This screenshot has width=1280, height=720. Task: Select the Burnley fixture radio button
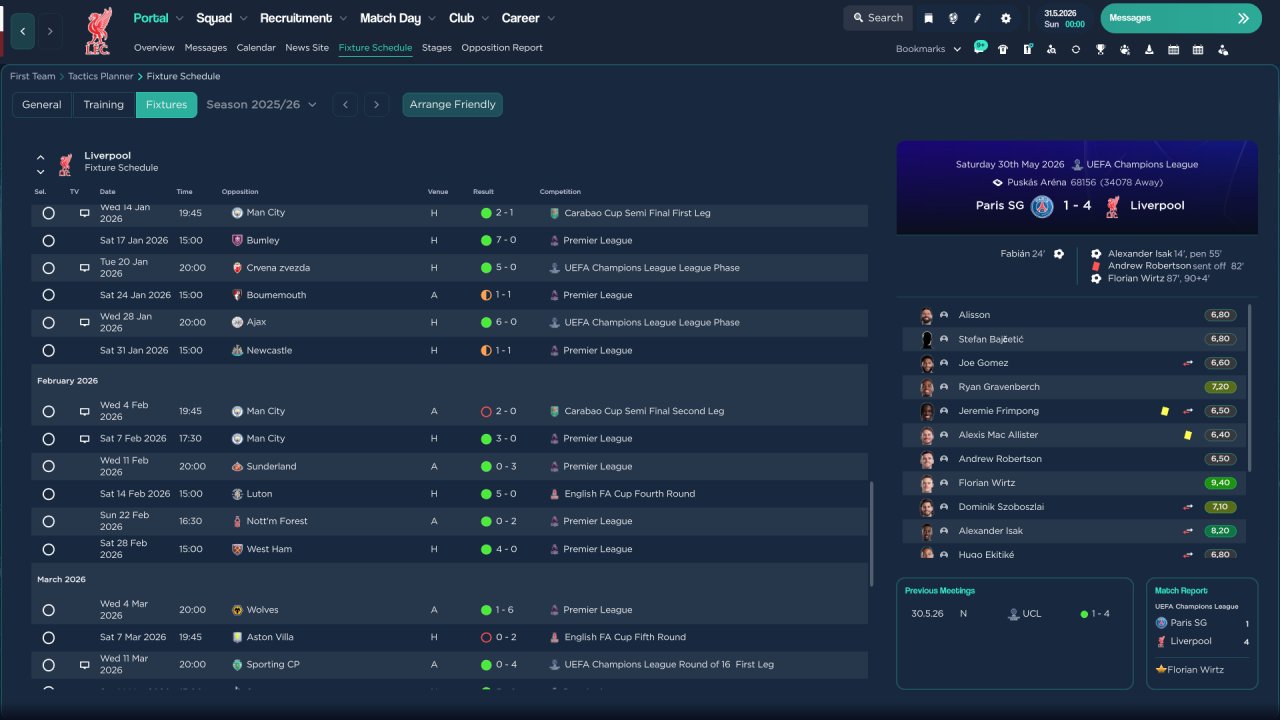coord(48,241)
